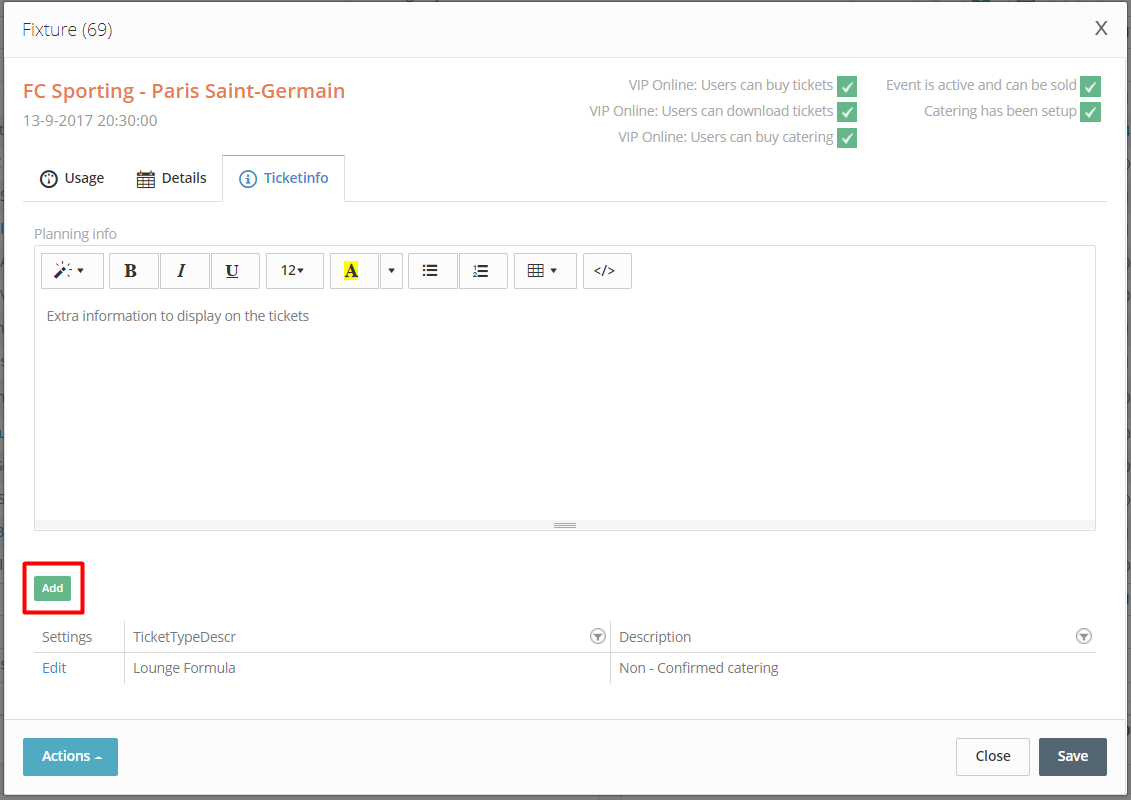The width and height of the screenshot is (1131, 800).
Task: Open the TicketTypeDescr column filter
Action: pyautogui.click(x=597, y=636)
